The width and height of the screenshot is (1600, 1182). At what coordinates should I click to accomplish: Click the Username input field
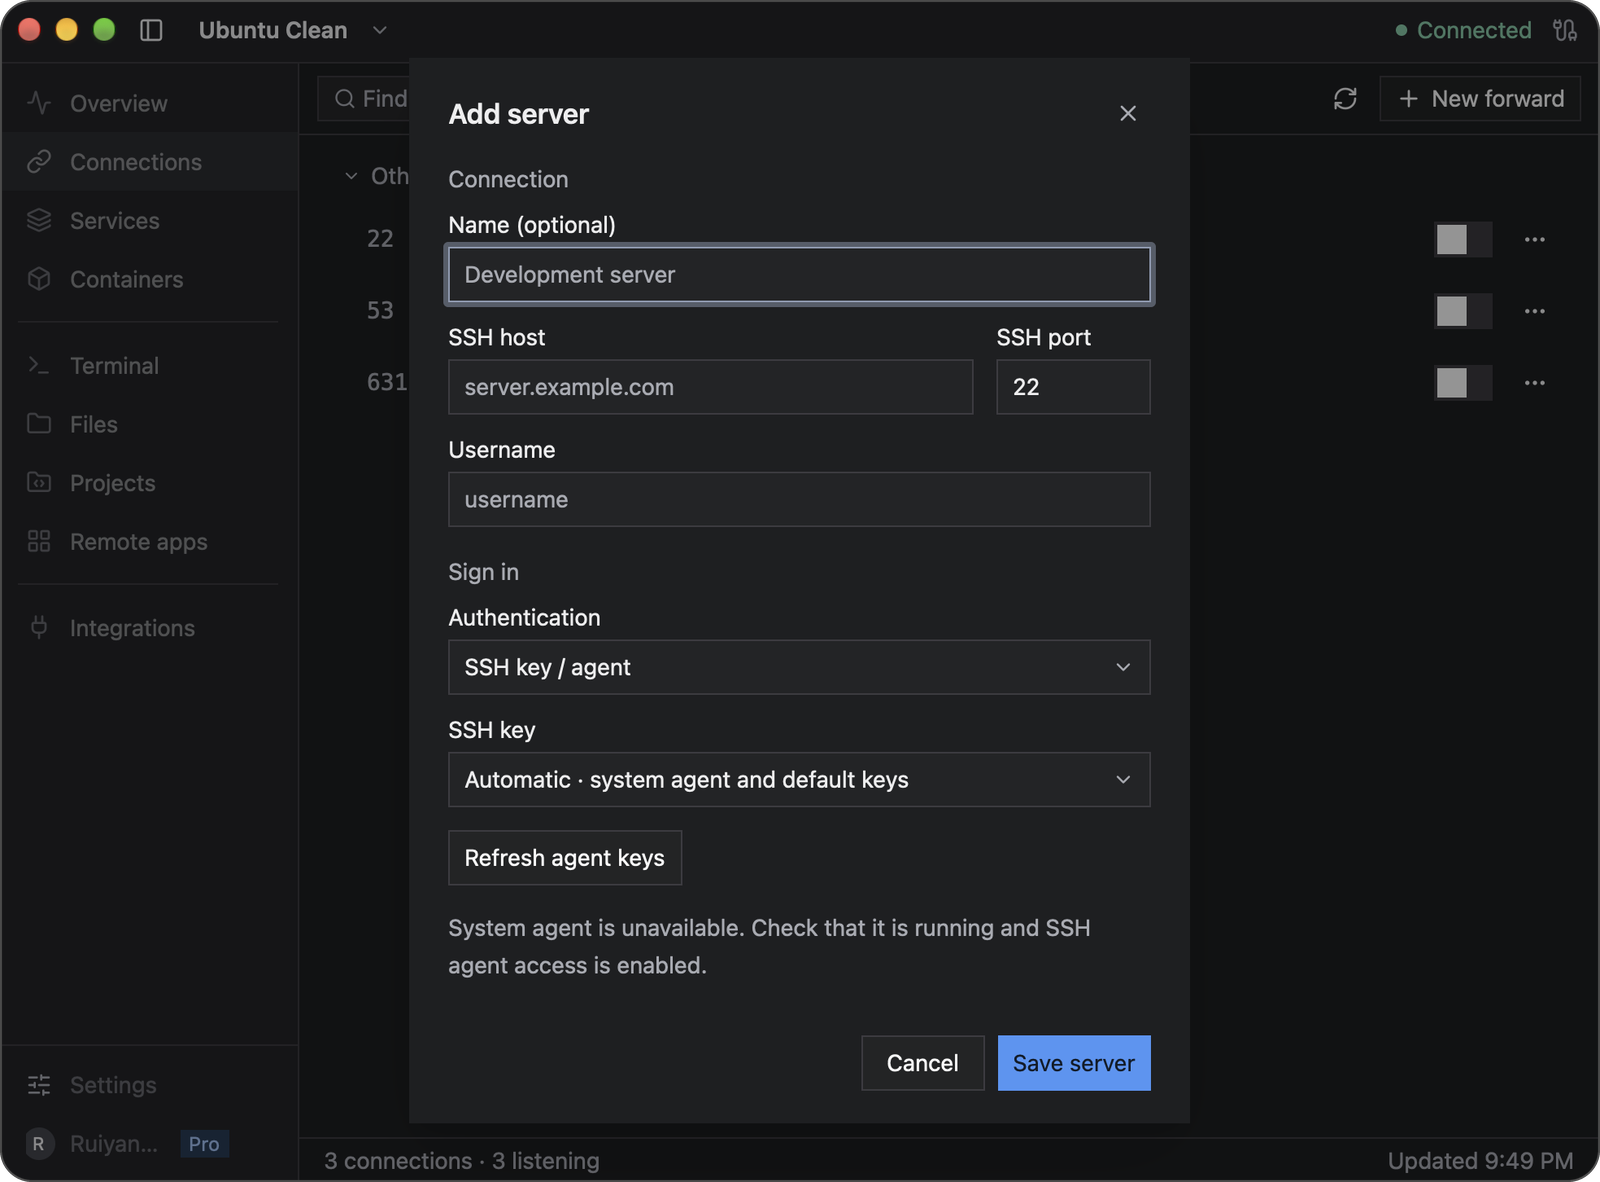[799, 499]
